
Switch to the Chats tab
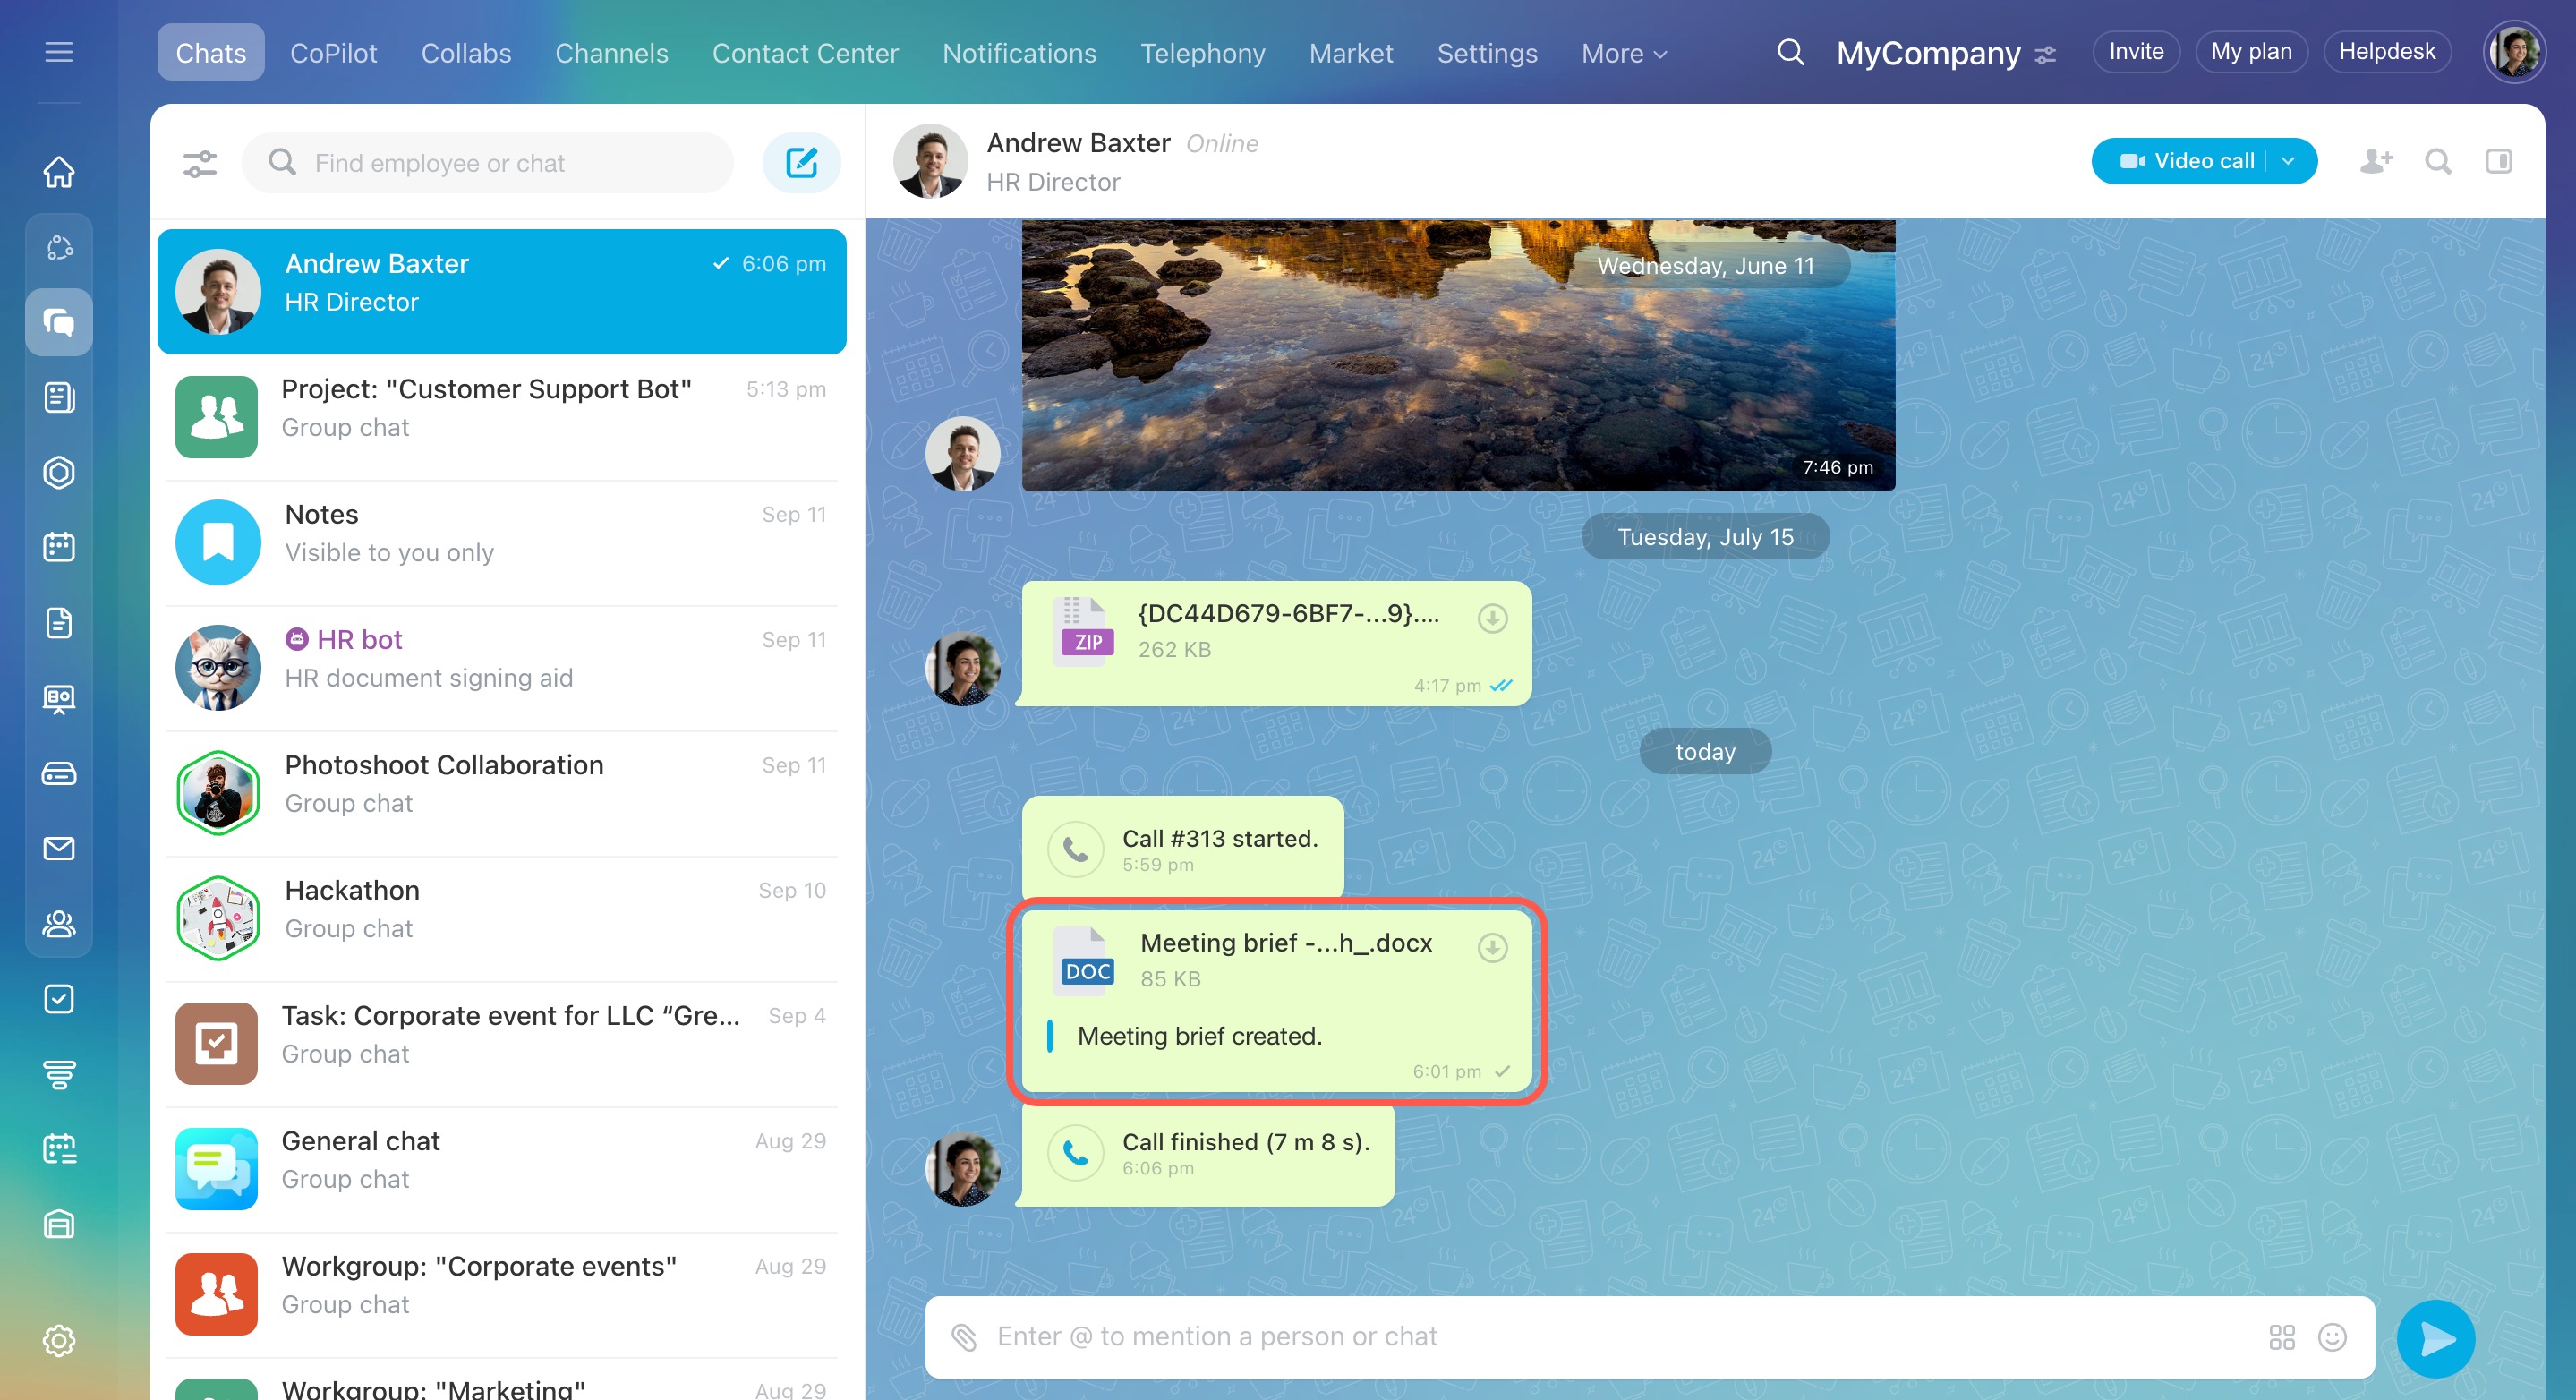coord(211,53)
